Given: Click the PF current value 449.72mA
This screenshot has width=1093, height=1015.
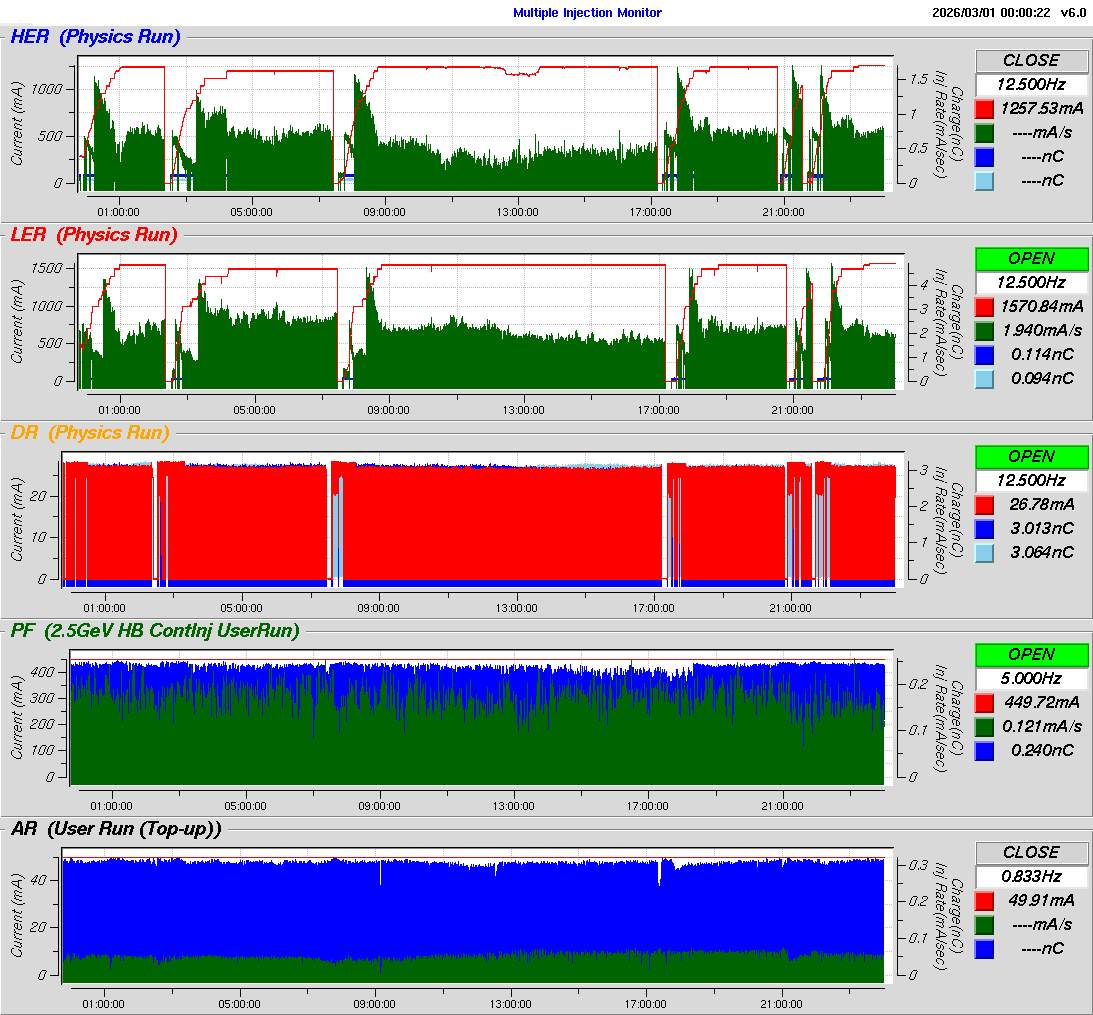Looking at the screenshot, I should pyautogui.click(x=1041, y=703).
